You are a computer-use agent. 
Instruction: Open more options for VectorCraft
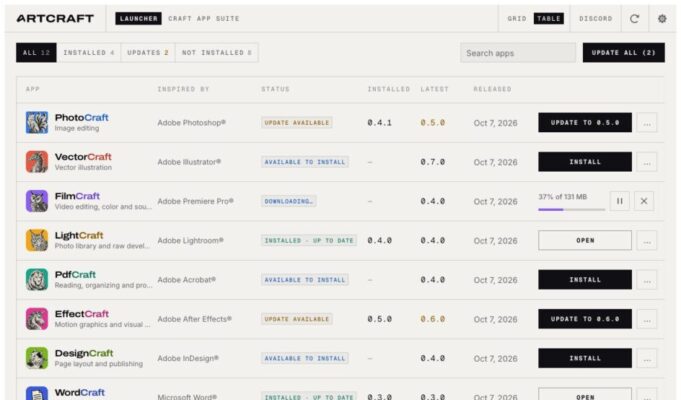(x=647, y=162)
